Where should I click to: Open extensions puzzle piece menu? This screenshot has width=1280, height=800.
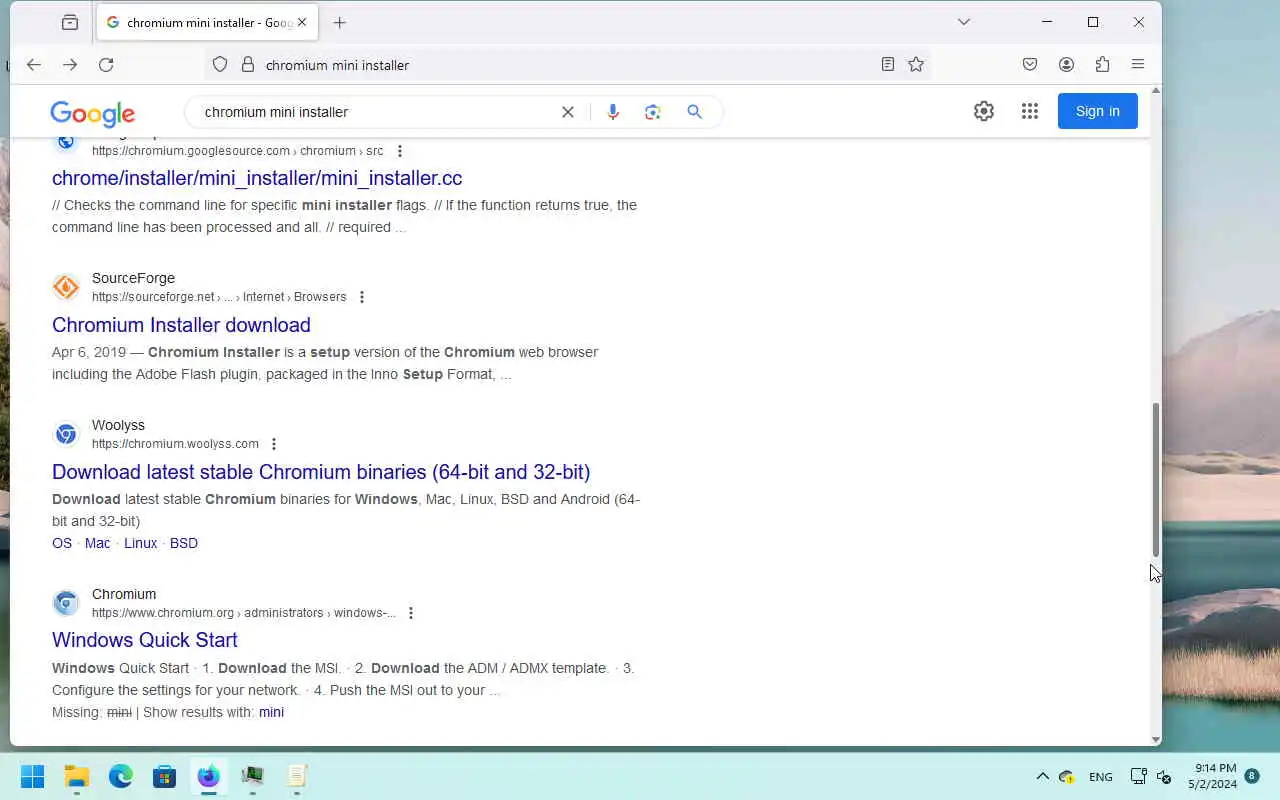pos(1102,65)
